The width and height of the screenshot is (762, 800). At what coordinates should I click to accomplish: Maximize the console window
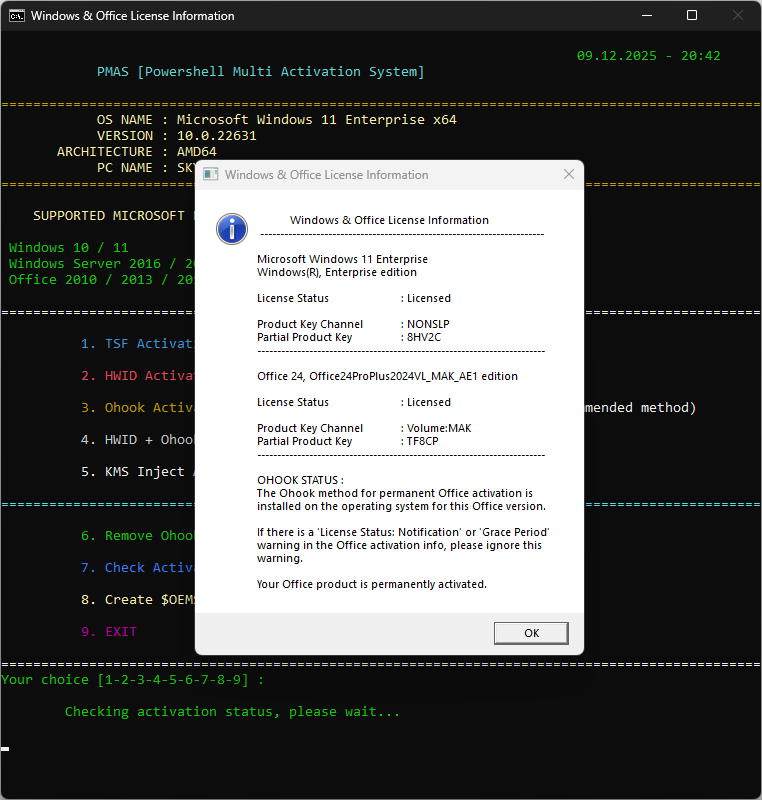[x=692, y=16]
